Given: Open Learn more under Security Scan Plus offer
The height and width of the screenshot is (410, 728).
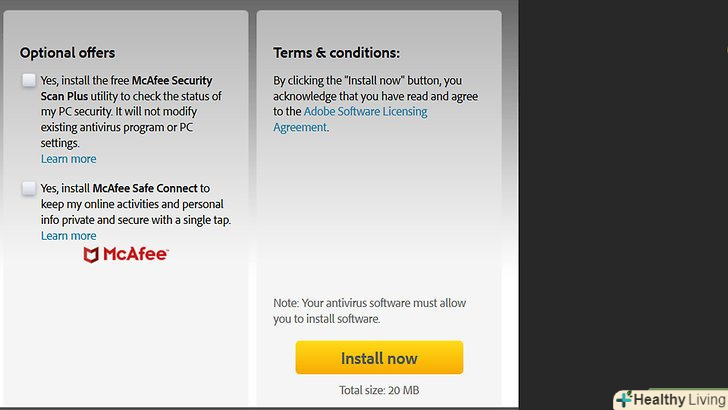Looking at the screenshot, I should 69,159.
